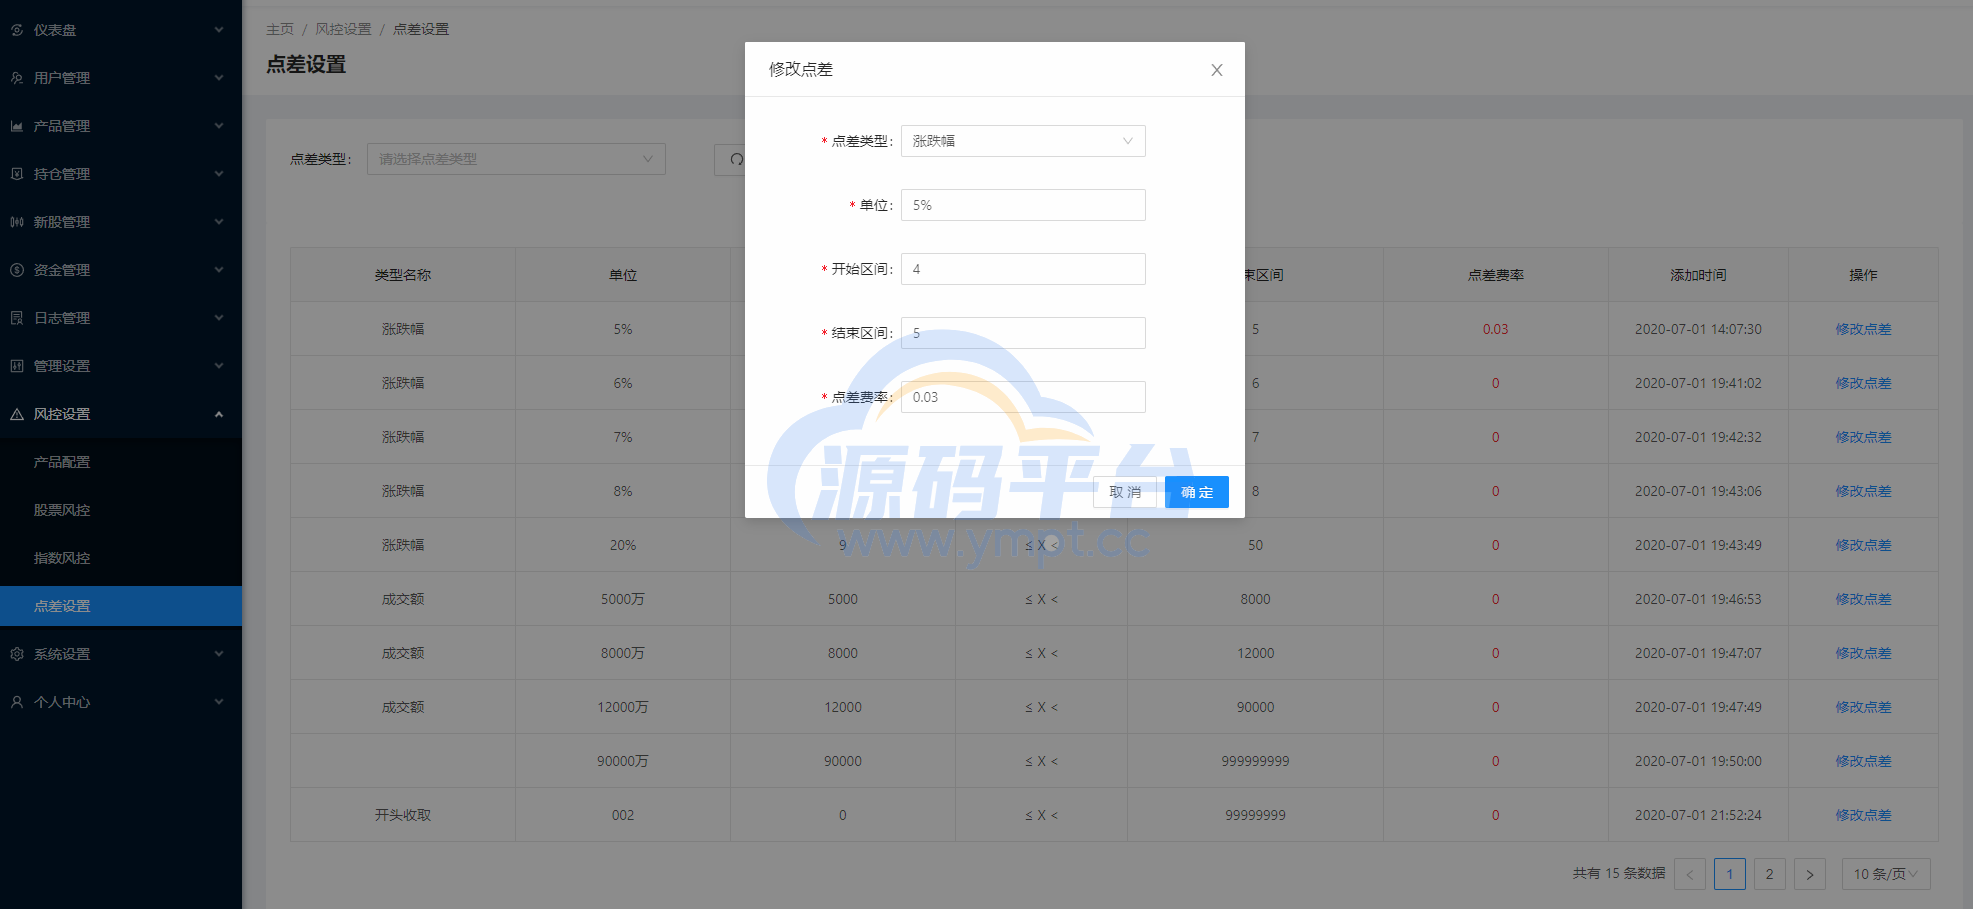Click the 资金管理 coin icon
The image size is (1973, 909).
17,270
